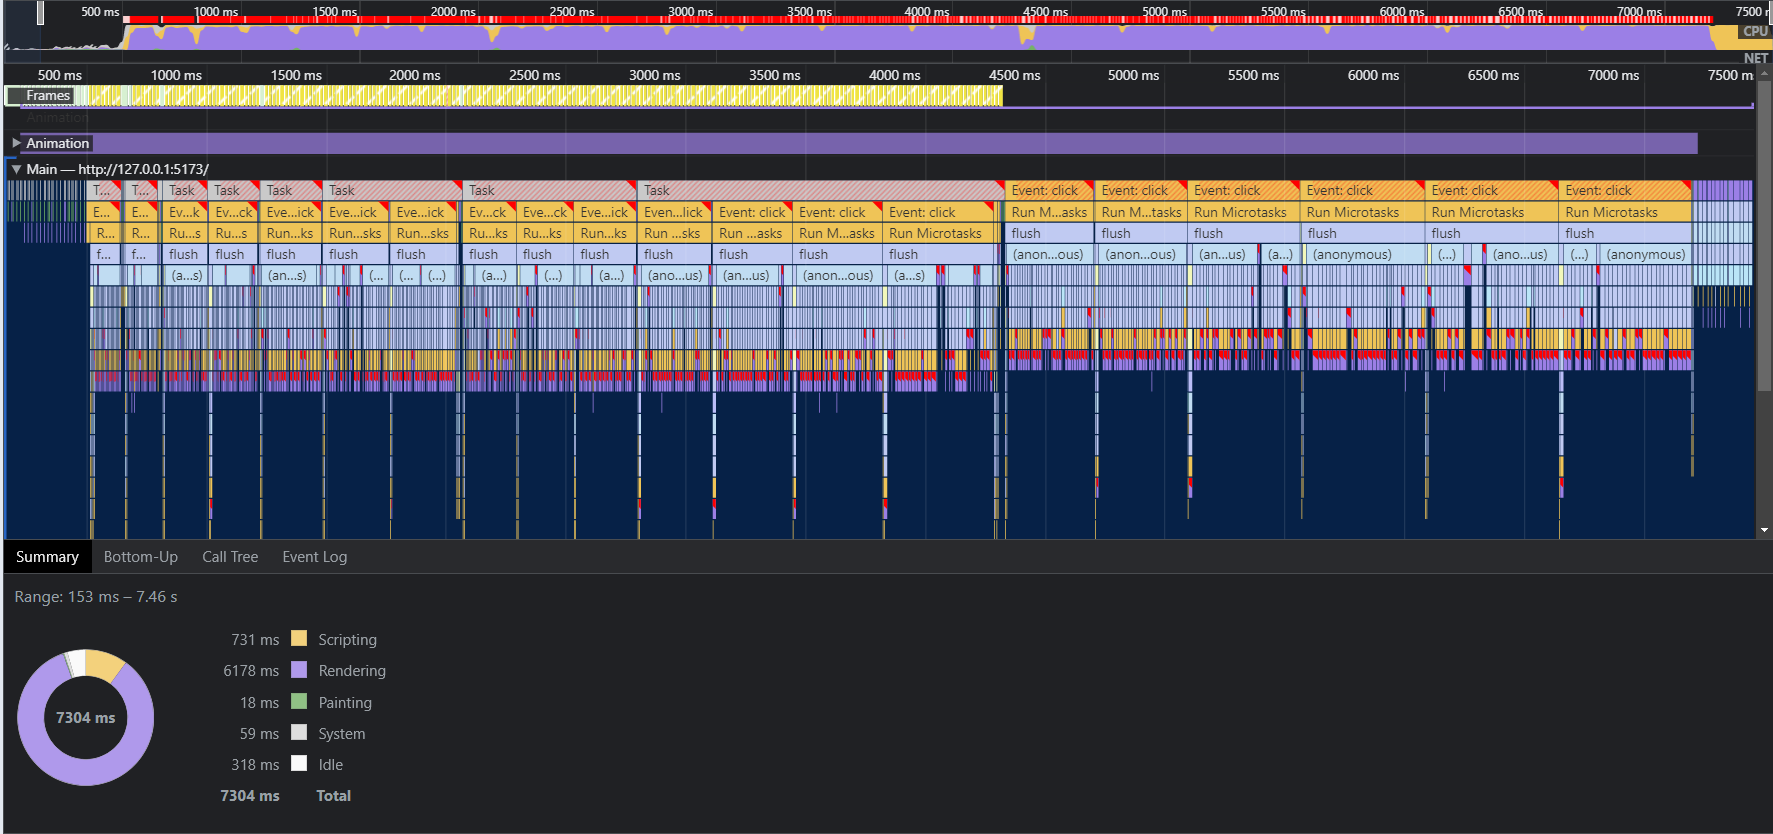This screenshot has height=834, width=1773.
Task: Click the System color swatch
Action: point(299,732)
